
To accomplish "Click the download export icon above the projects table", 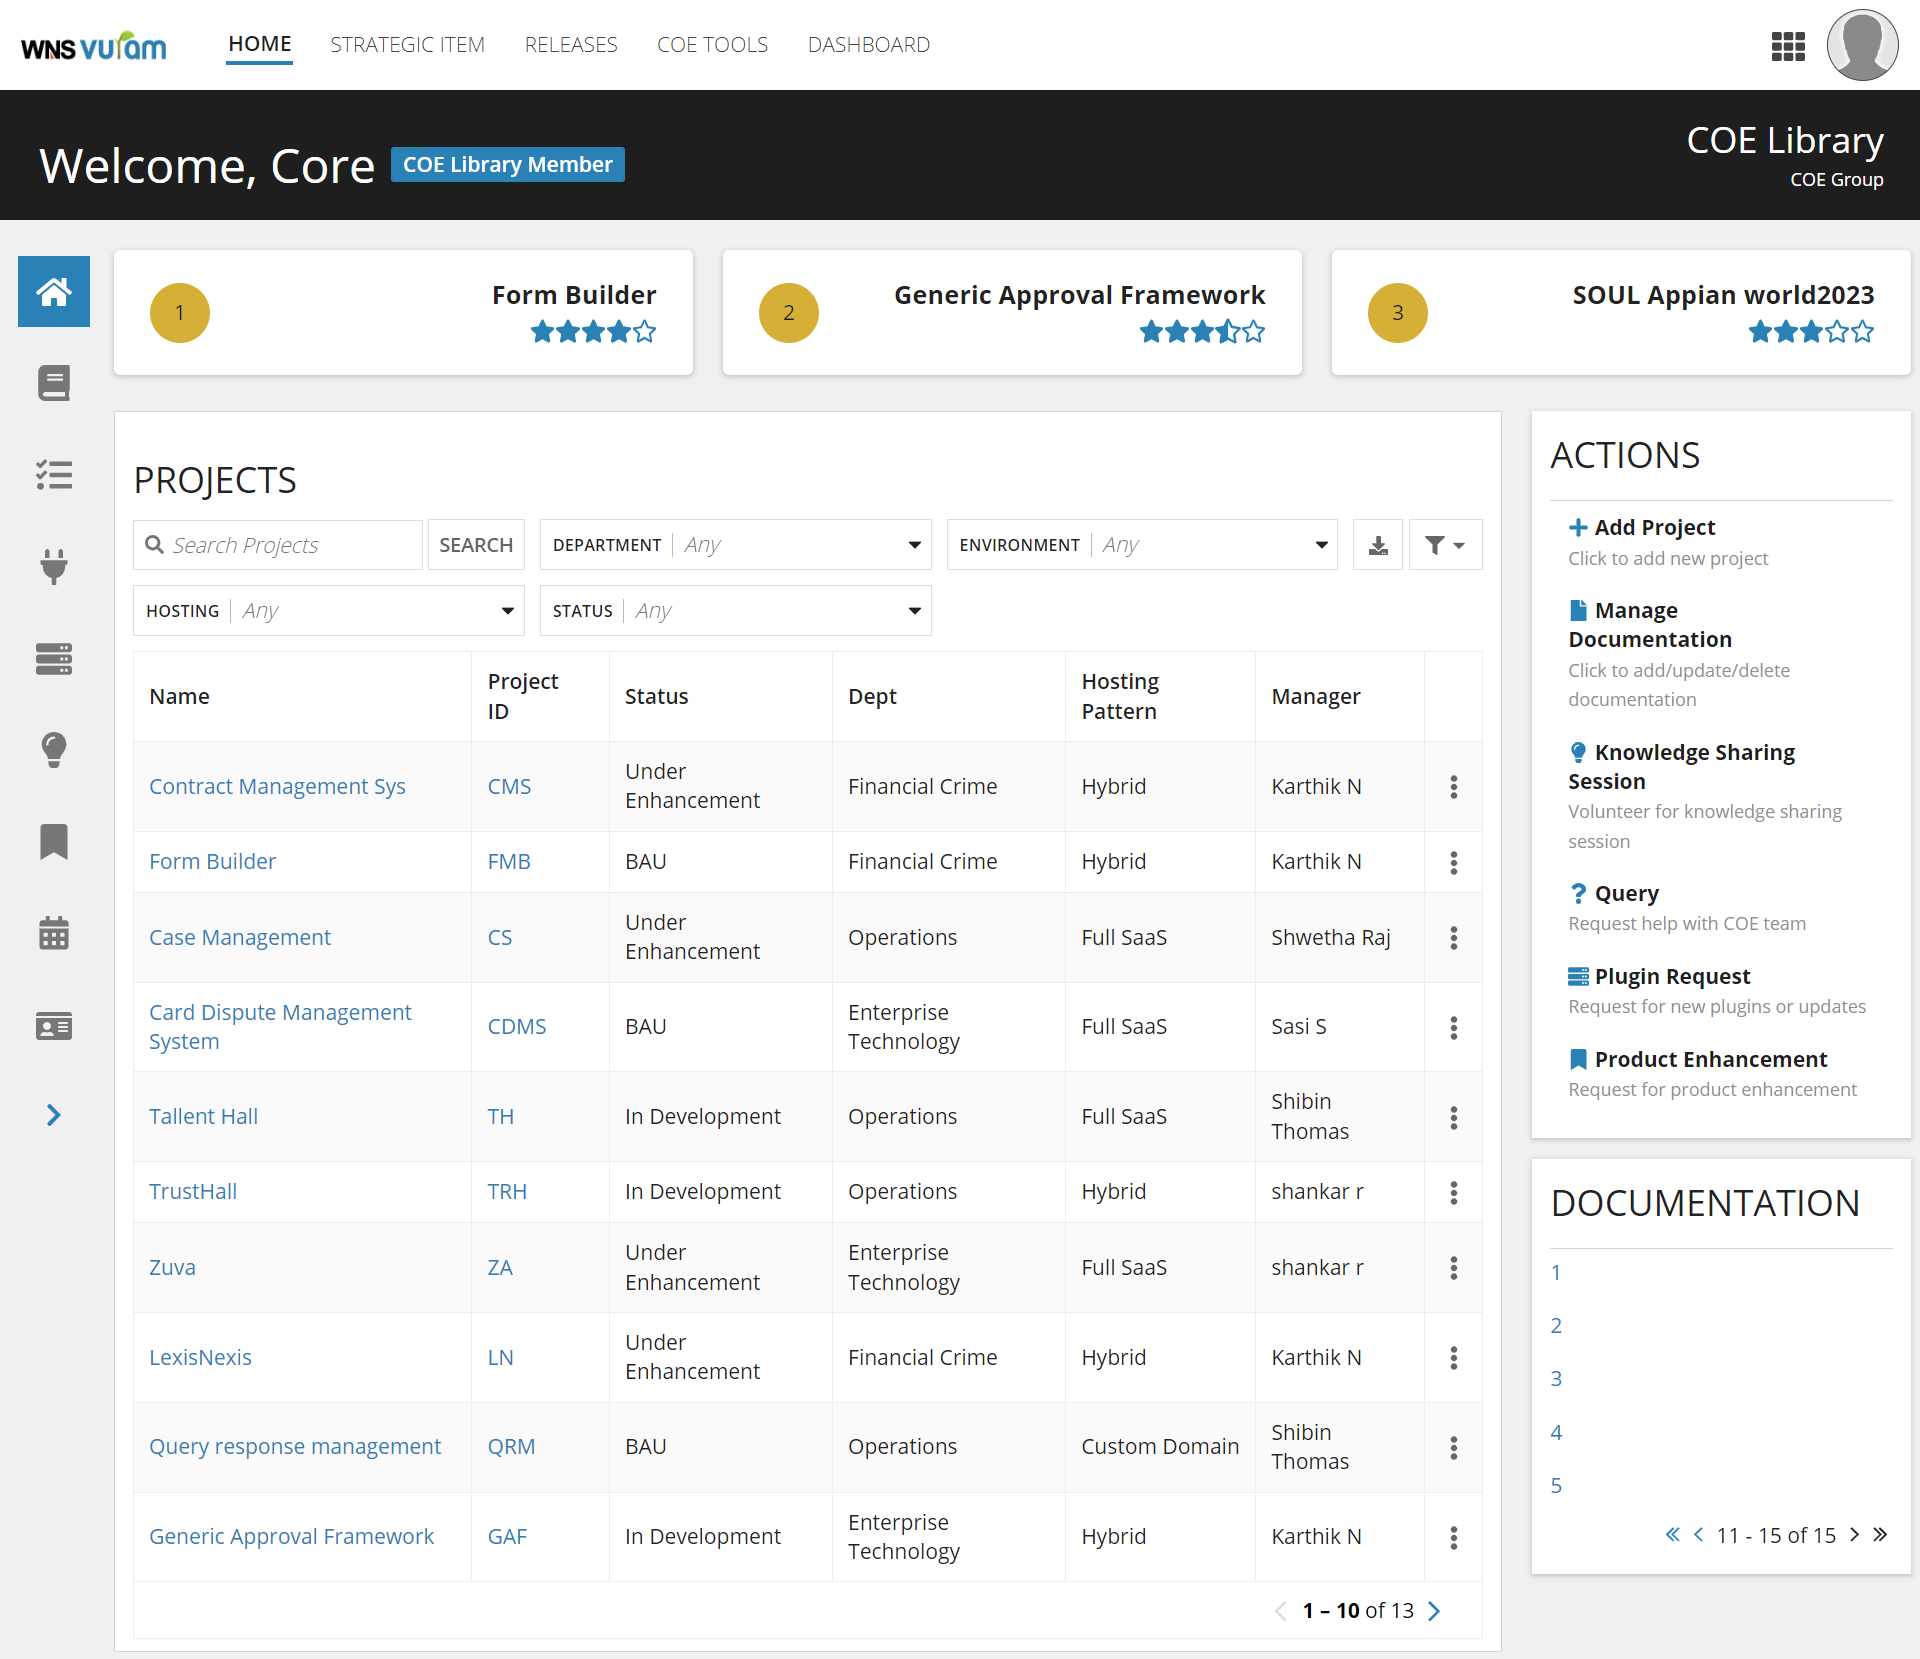I will click(x=1378, y=545).
